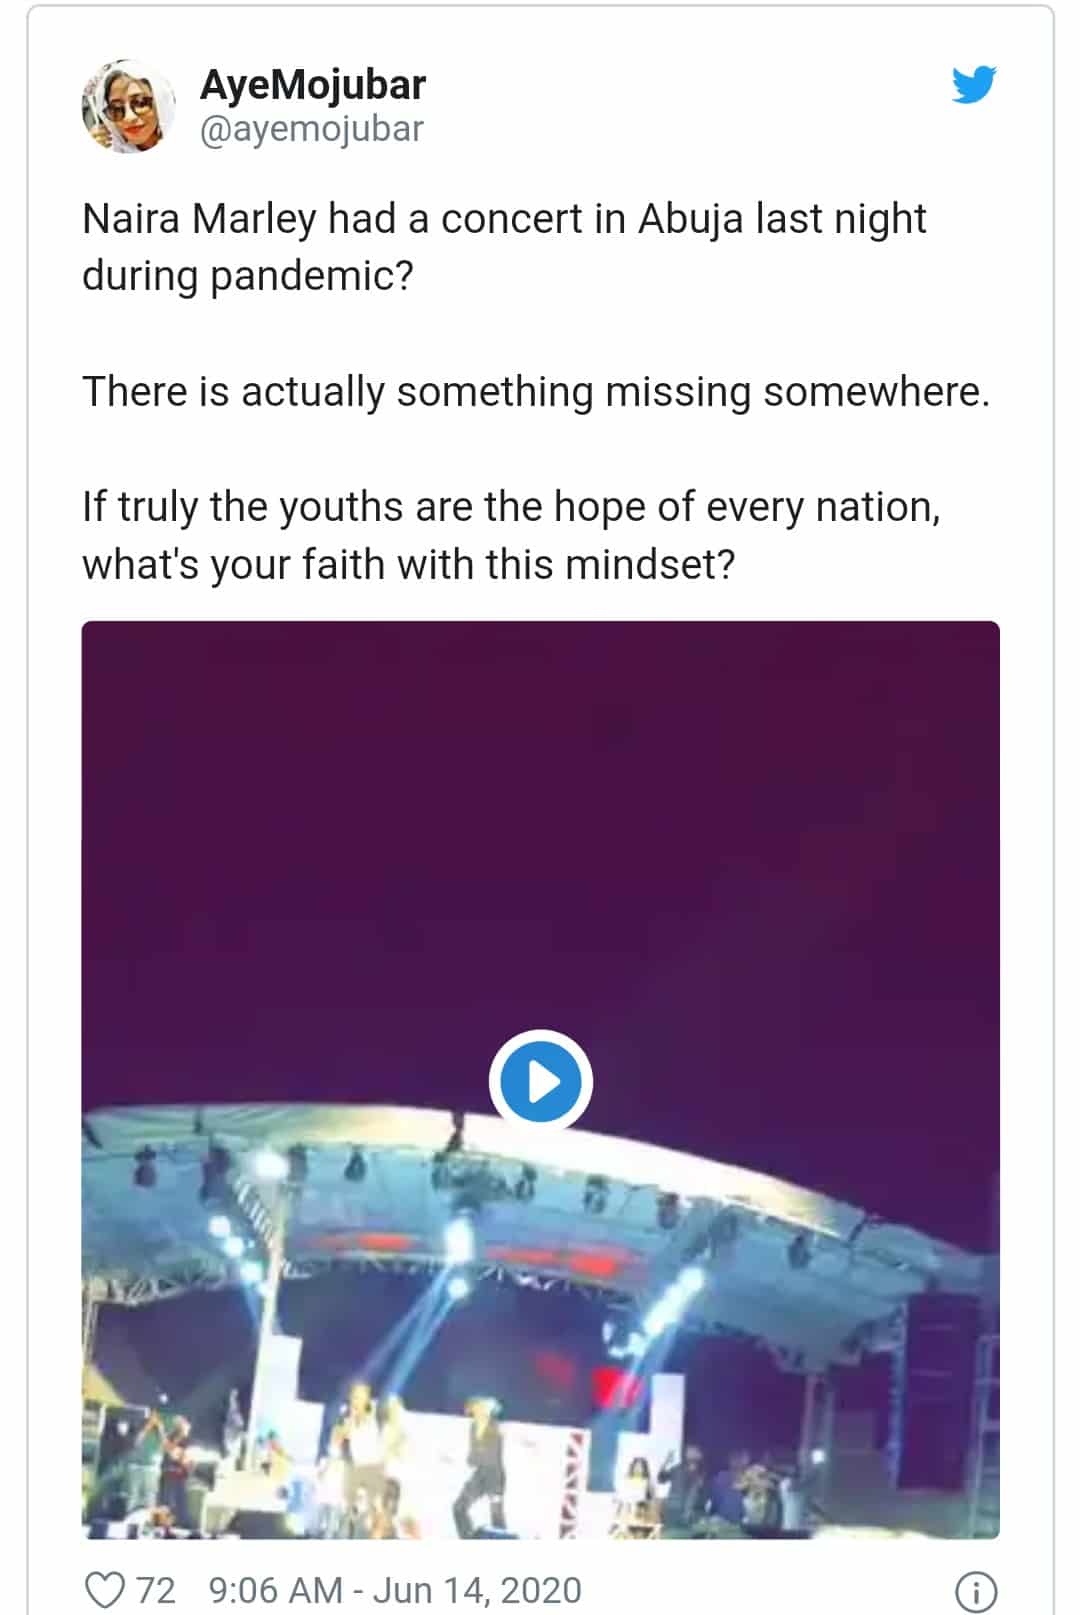Click the 72 likes count
This screenshot has width=1080, height=1615.
click(155, 1589)
